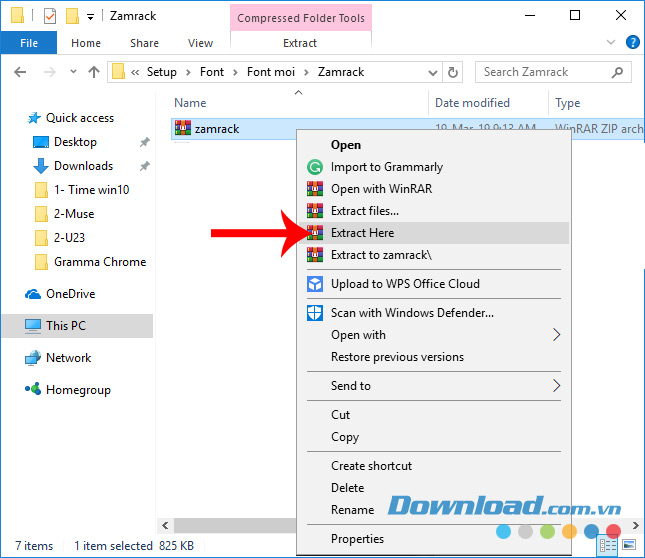Image resolution: width=645 pixels, height=558 pixels.
Task: Click the Desktop icon in the sidebar
Action: pyautogui.click(x=41, y=142)
